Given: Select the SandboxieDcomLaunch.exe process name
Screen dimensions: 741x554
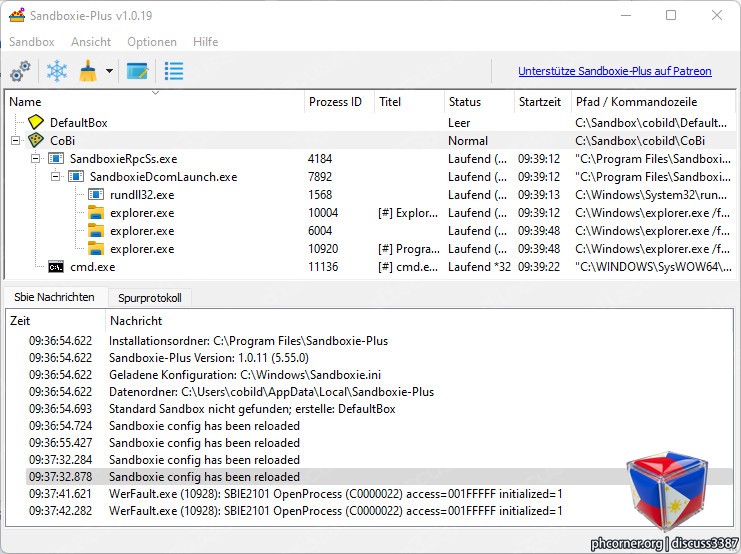Looking at the screenshot, I should coord(164,176).
